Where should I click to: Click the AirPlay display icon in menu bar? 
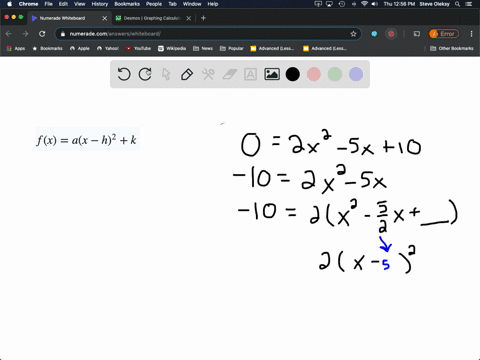coord(329,4)
